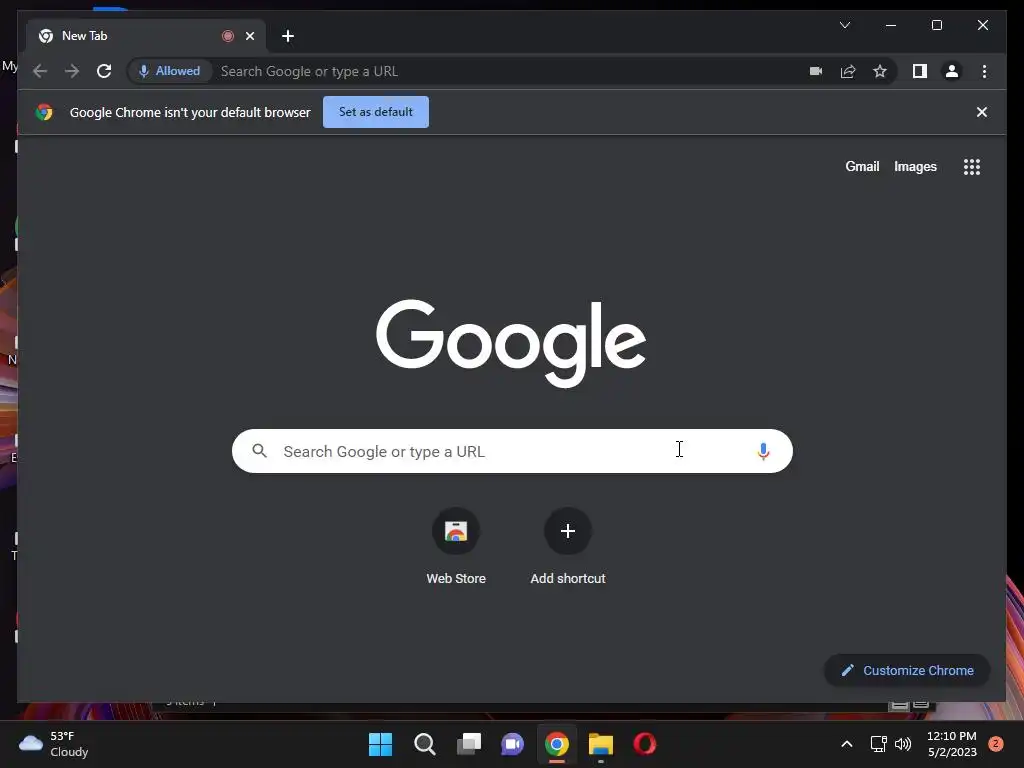Launch Opera from the taskbar
This screenshot has height=768, width=1024.
[x=645, y=744]
